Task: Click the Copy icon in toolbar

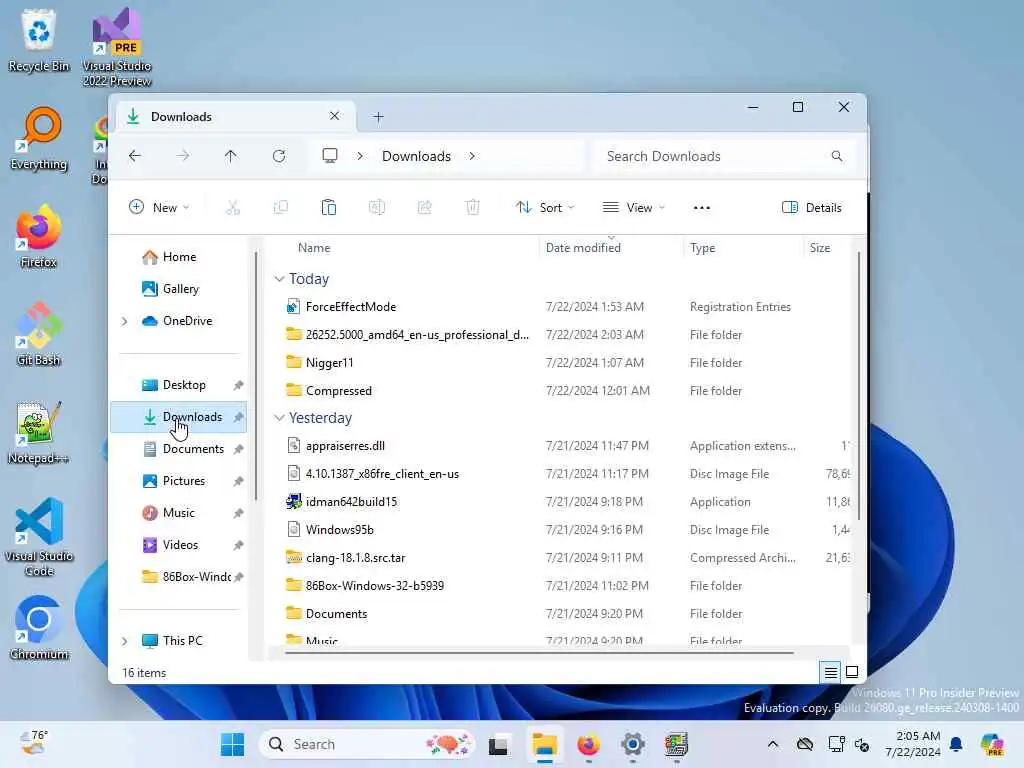Action: [281, 208]
